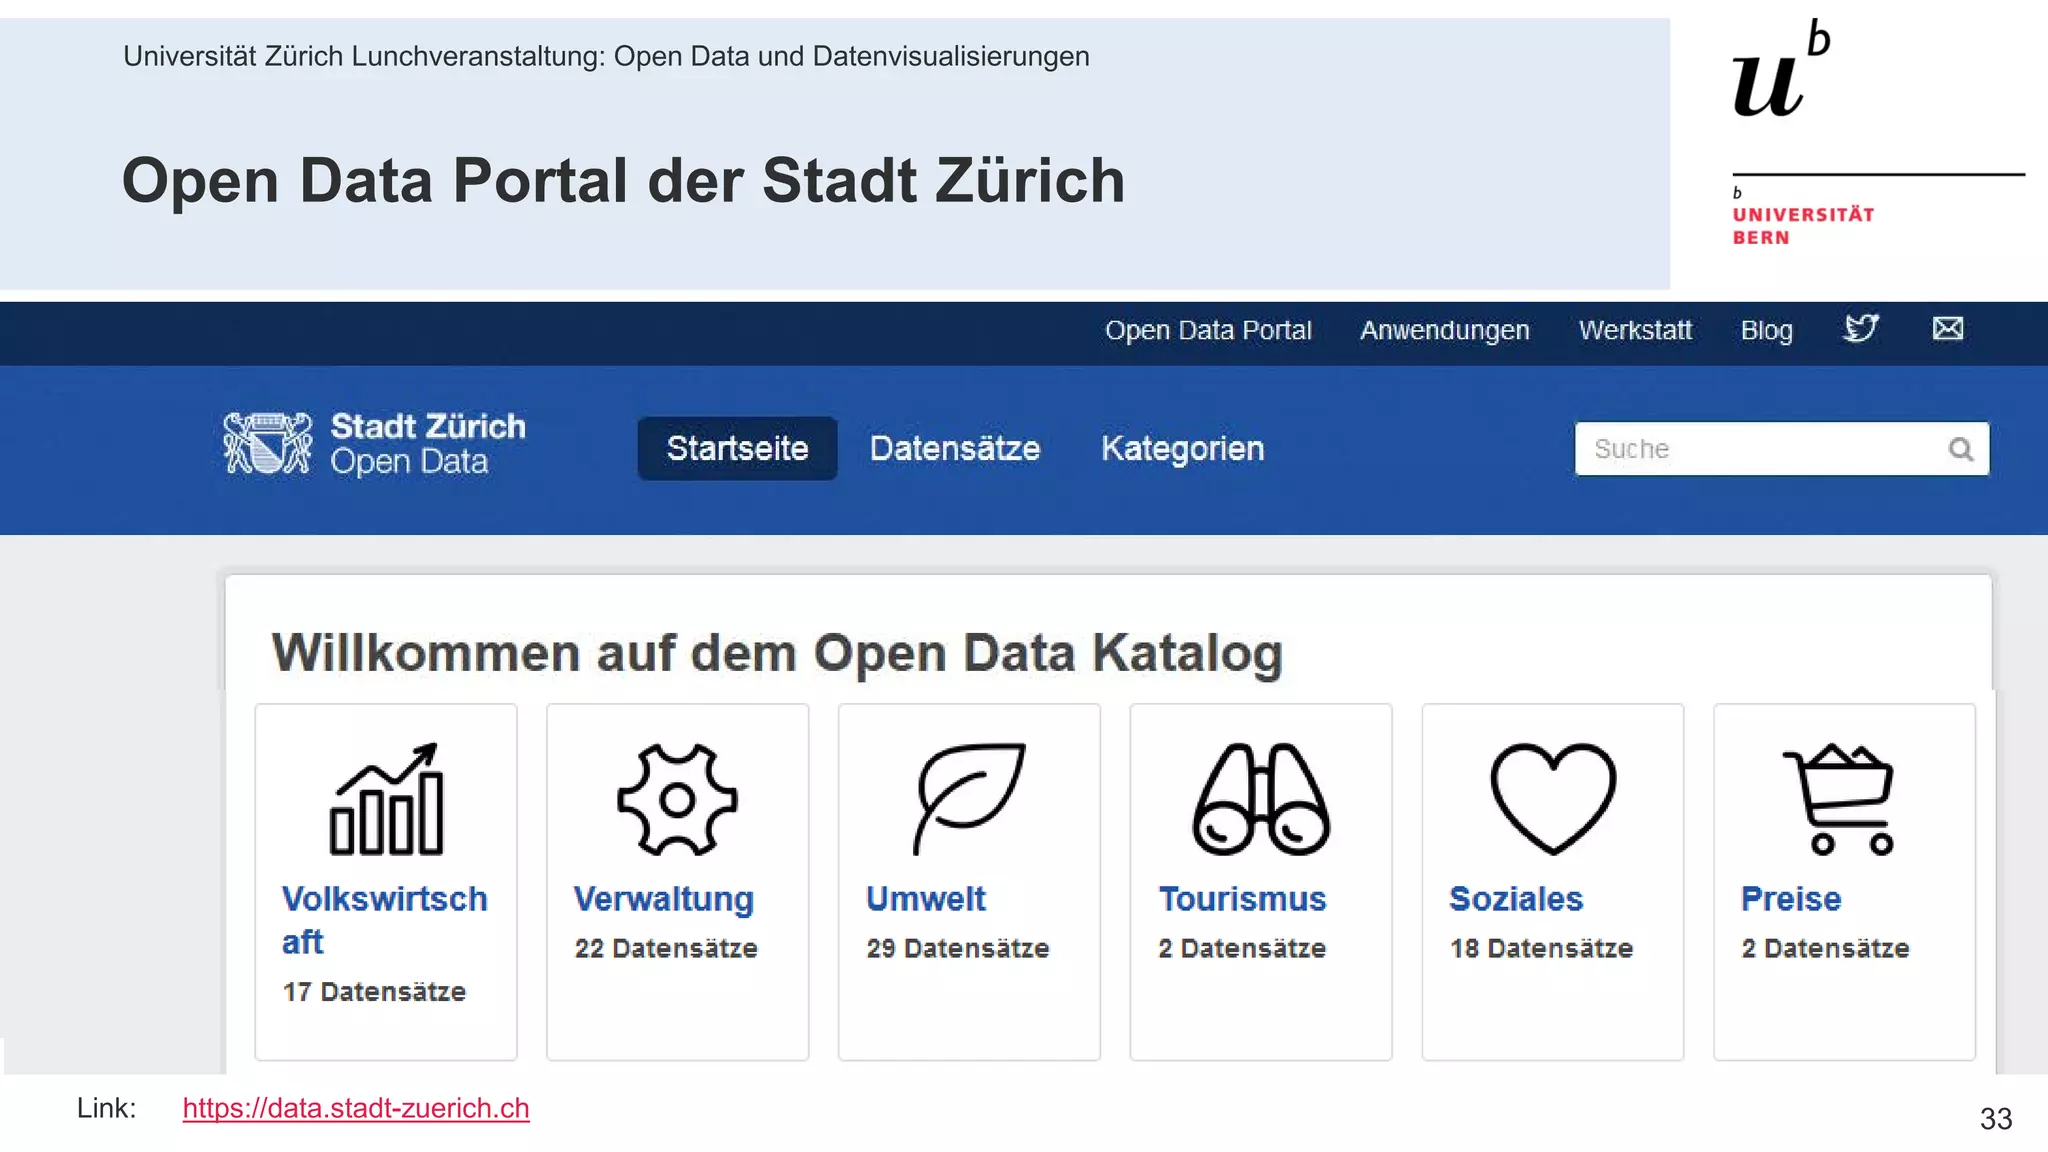The height and width of the screenshot is (1152, 2048).
Task: Click the heart icon for Soziales
Action: tap(1553, 799)
